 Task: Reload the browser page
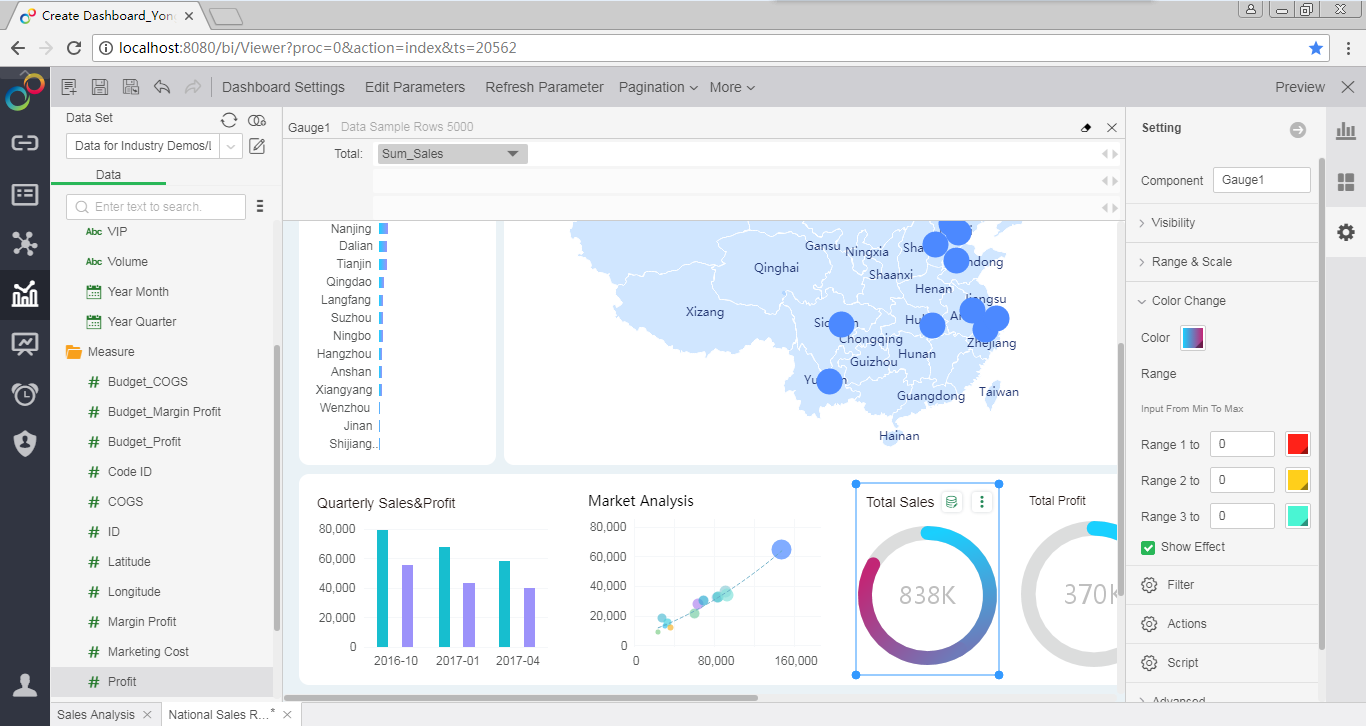coord(73,47)
